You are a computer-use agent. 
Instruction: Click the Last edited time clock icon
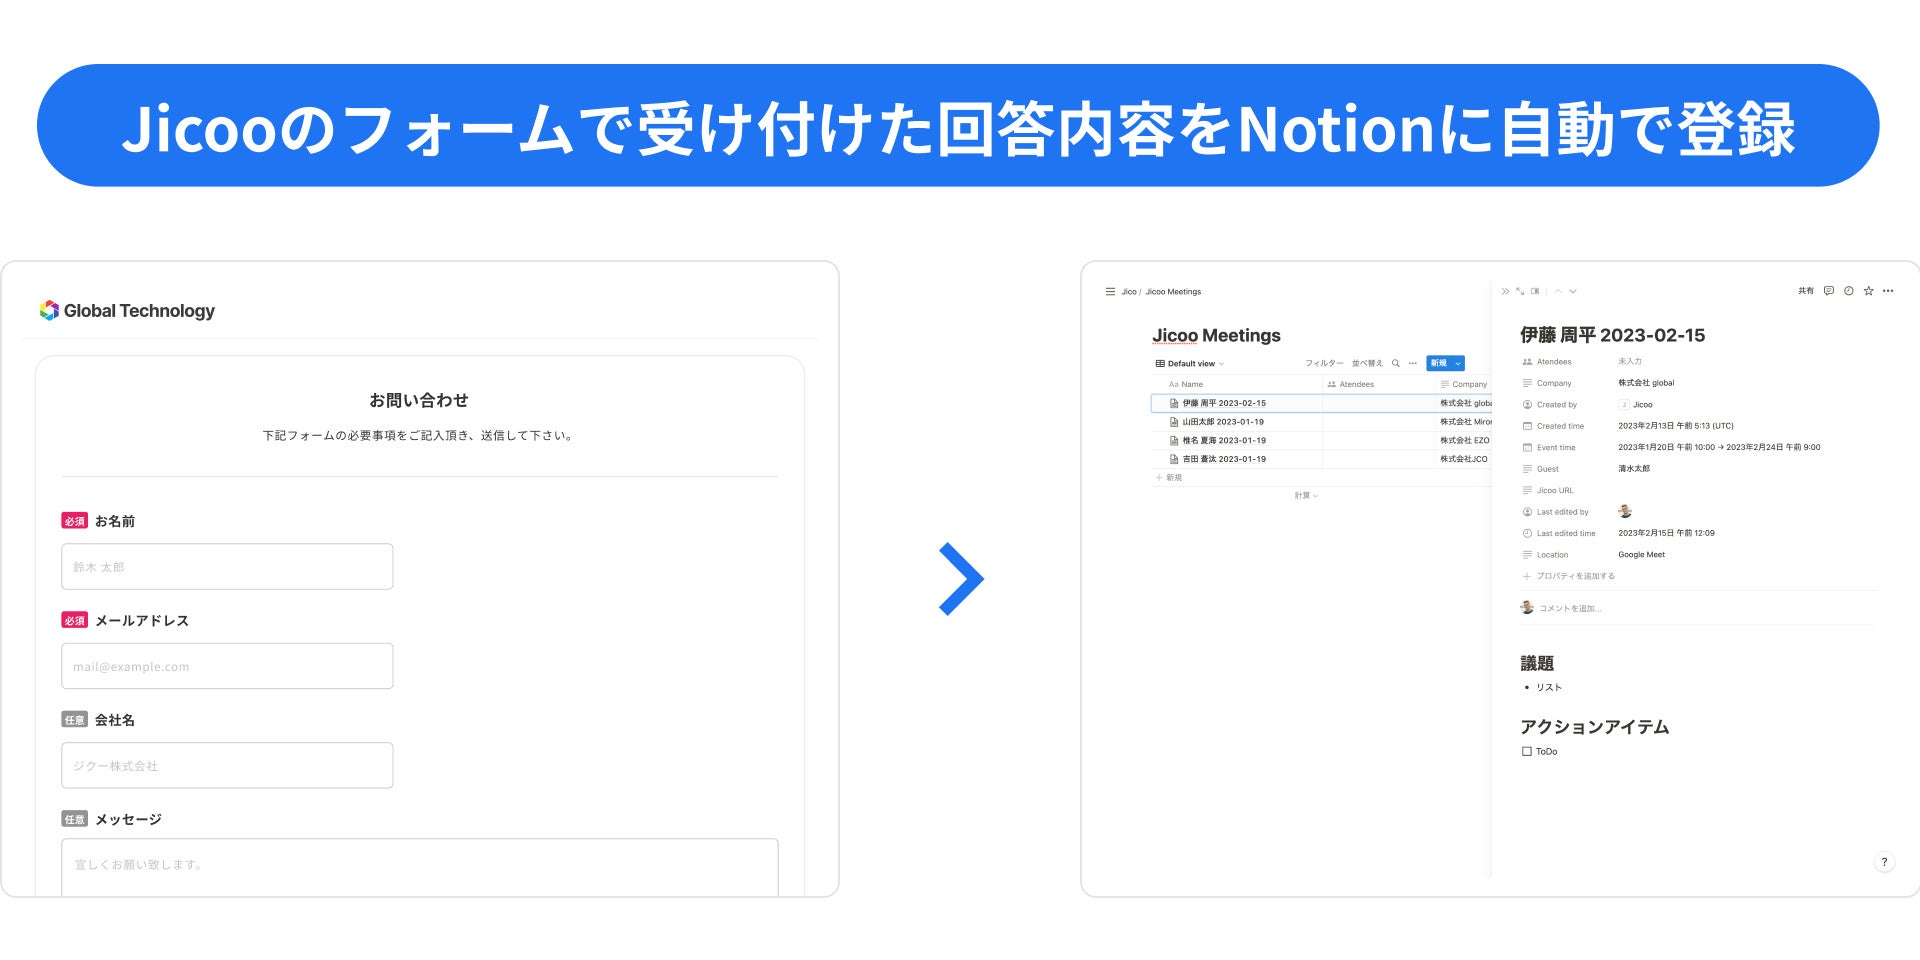1527,533
